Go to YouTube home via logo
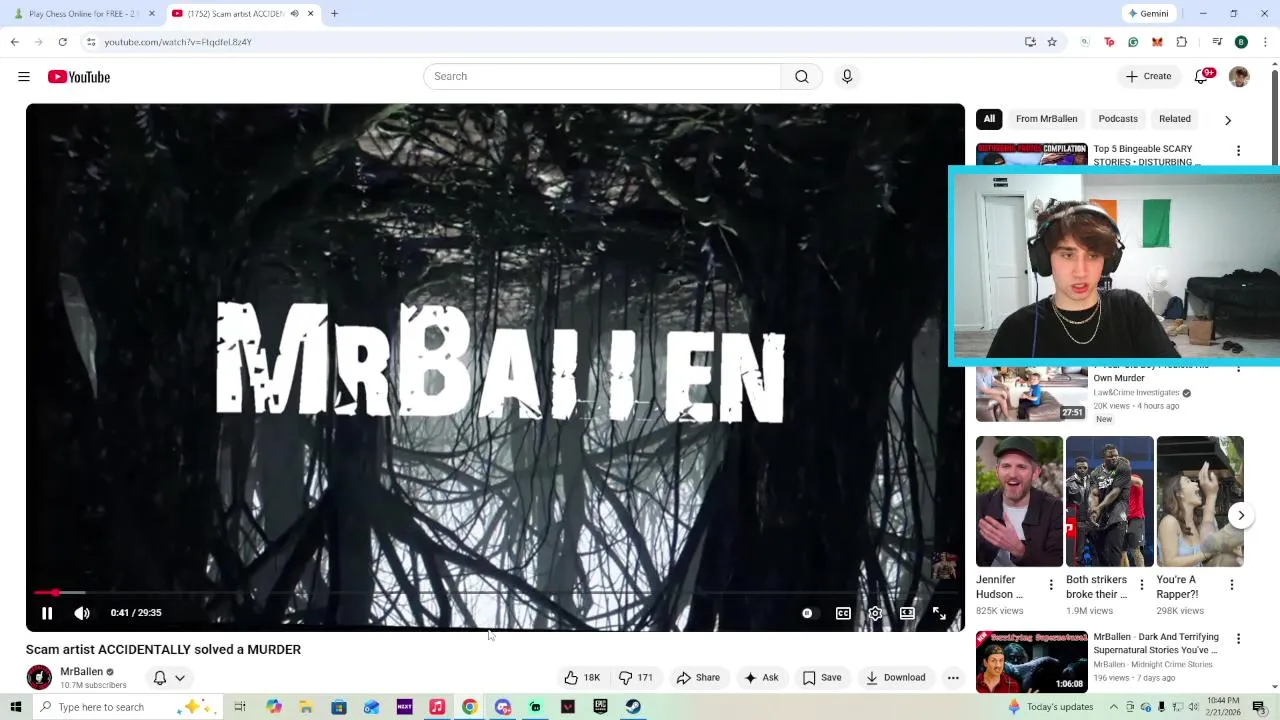 (x=78, y=77)
